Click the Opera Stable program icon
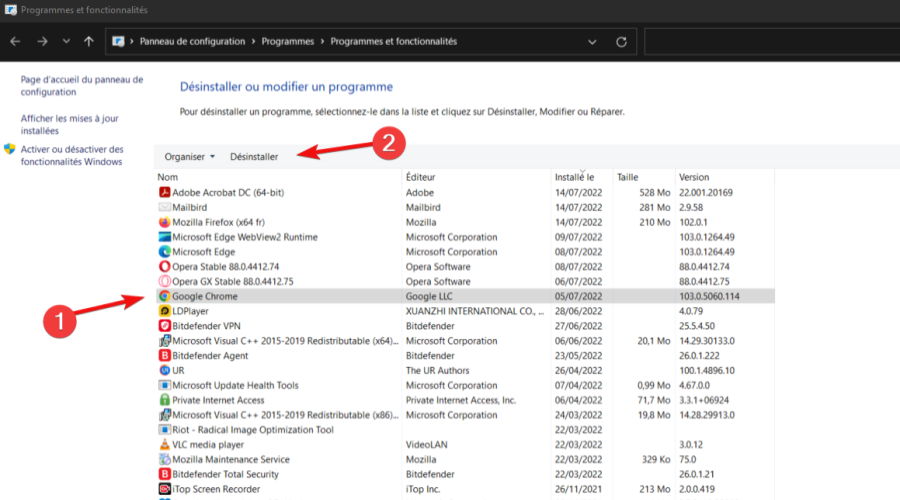Viewport: 900px width, 500px height. [x=165, y=266]
